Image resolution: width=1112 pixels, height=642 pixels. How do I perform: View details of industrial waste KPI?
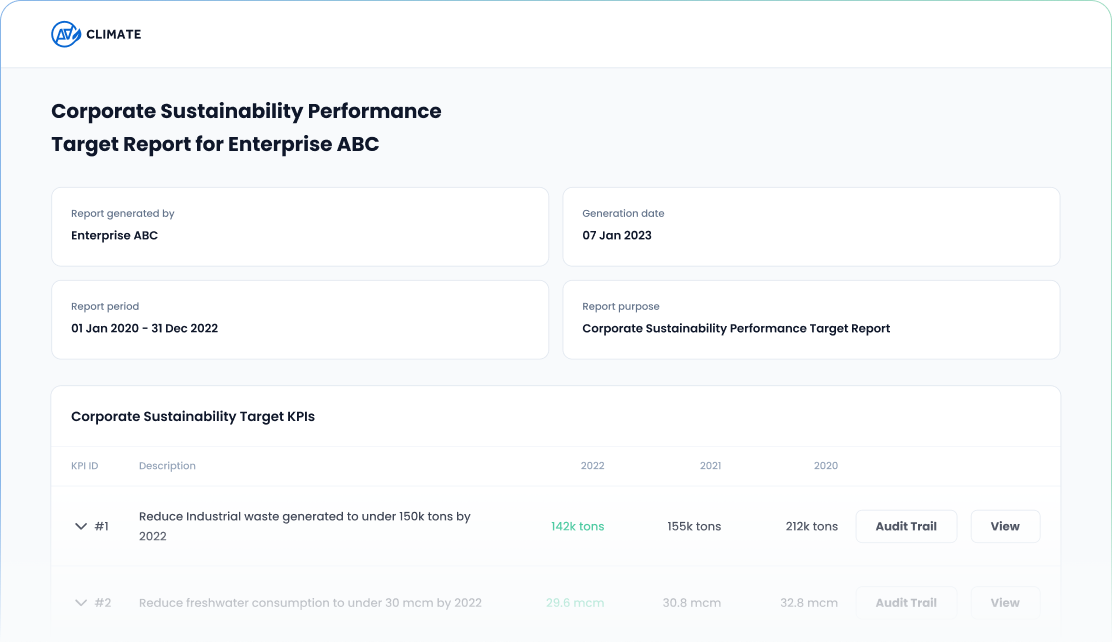click(x=1005, y=526)
